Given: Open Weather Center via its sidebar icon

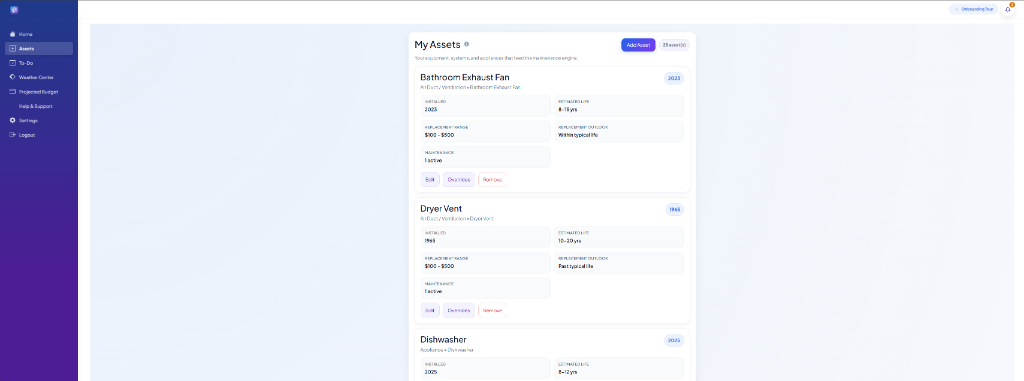Looking at the screenshot, I should click(12, 77).
